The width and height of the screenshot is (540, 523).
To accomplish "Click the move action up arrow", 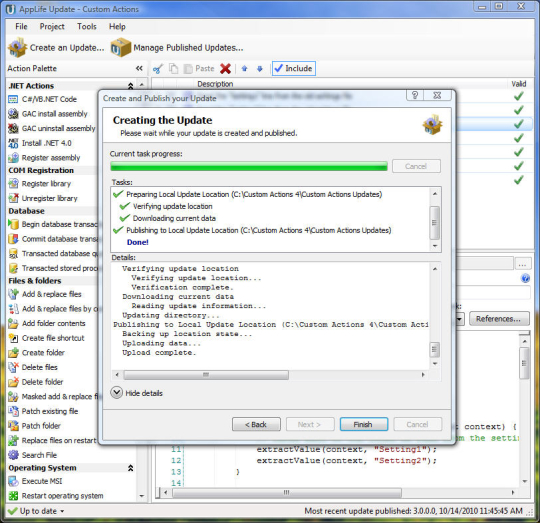I will (245, 69).
